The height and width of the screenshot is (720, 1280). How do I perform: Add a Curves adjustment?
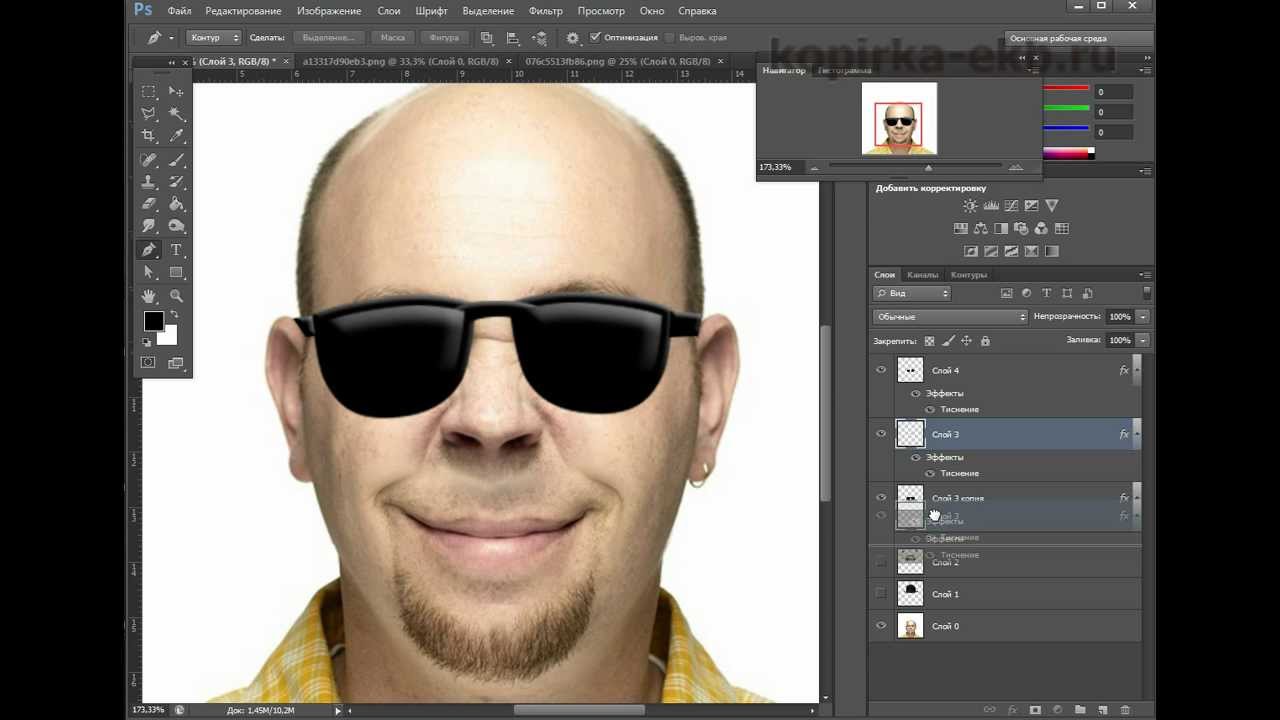coord(1011,206)
